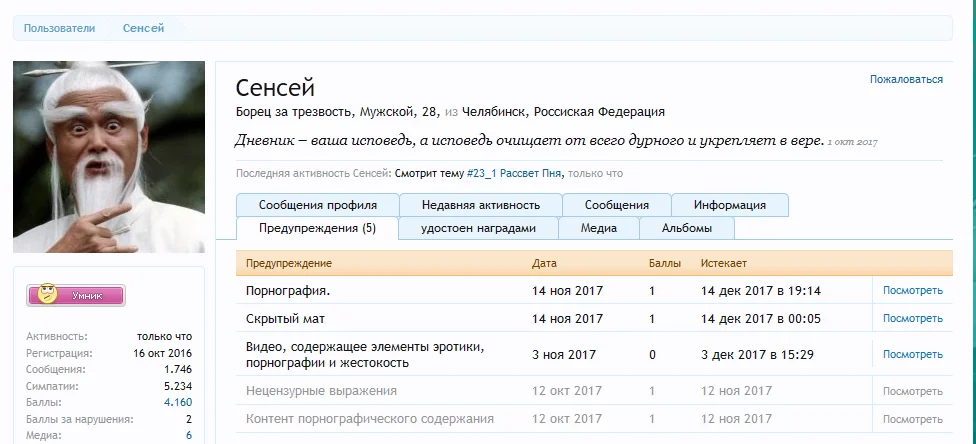976x444 pixels.
Task: Switch to the Медиа tab
Action: pos(598,228)
